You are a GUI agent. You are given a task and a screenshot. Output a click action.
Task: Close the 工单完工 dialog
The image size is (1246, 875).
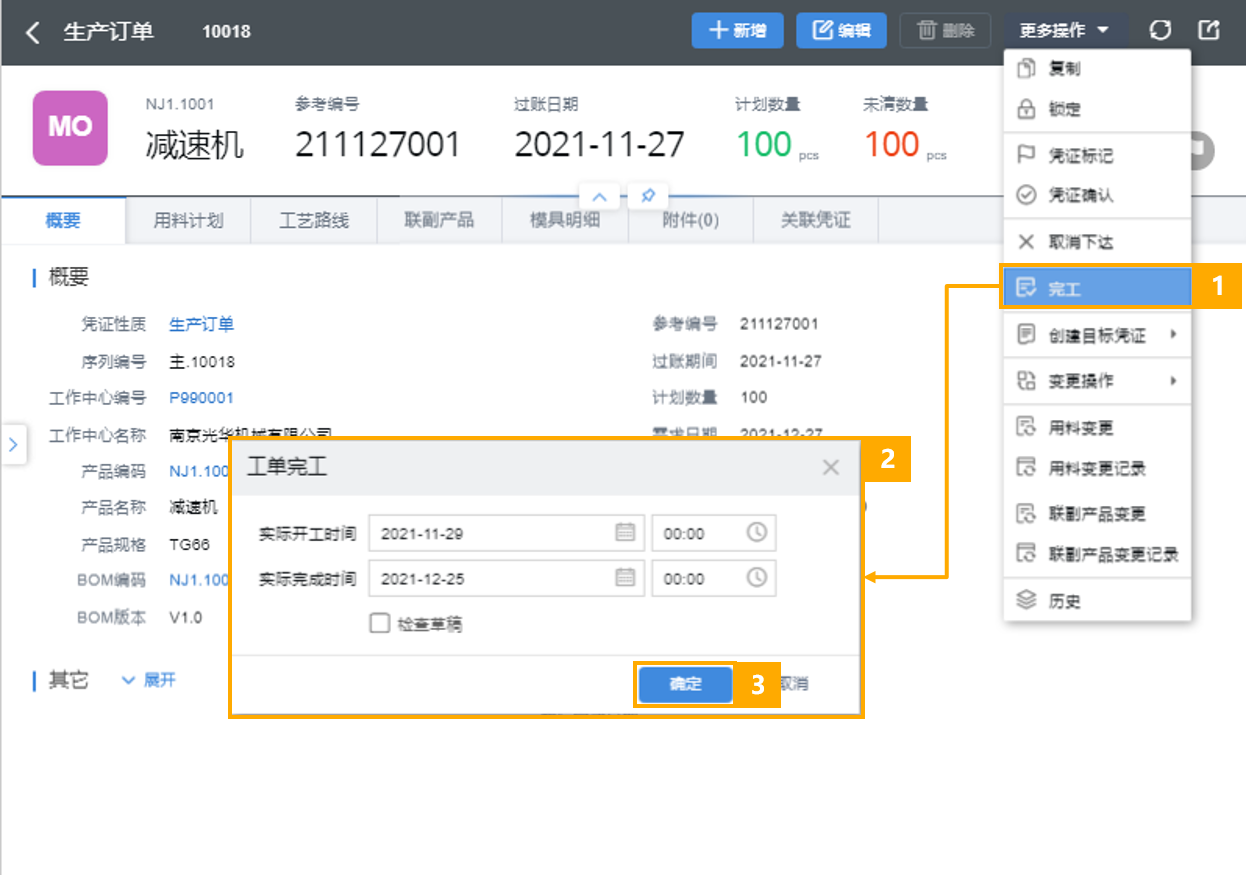tap(831, 467)
